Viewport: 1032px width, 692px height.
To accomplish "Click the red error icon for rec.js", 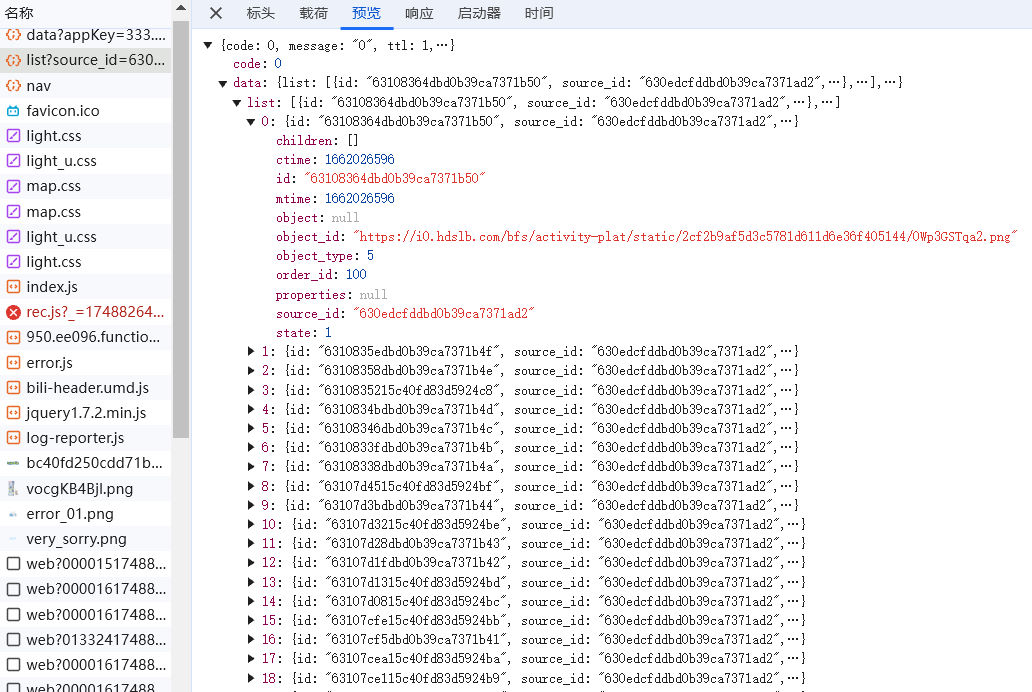I will pyautogui.click(x=13, y=312).
